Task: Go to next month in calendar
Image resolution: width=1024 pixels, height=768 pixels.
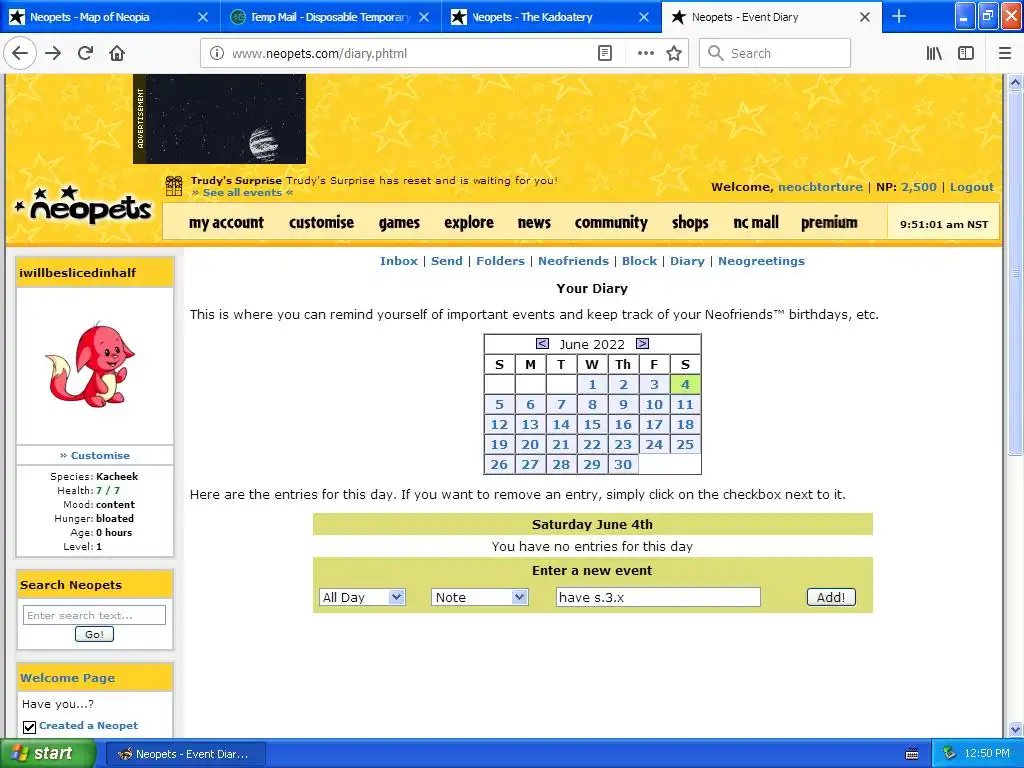Action: [x=643, y=344]
